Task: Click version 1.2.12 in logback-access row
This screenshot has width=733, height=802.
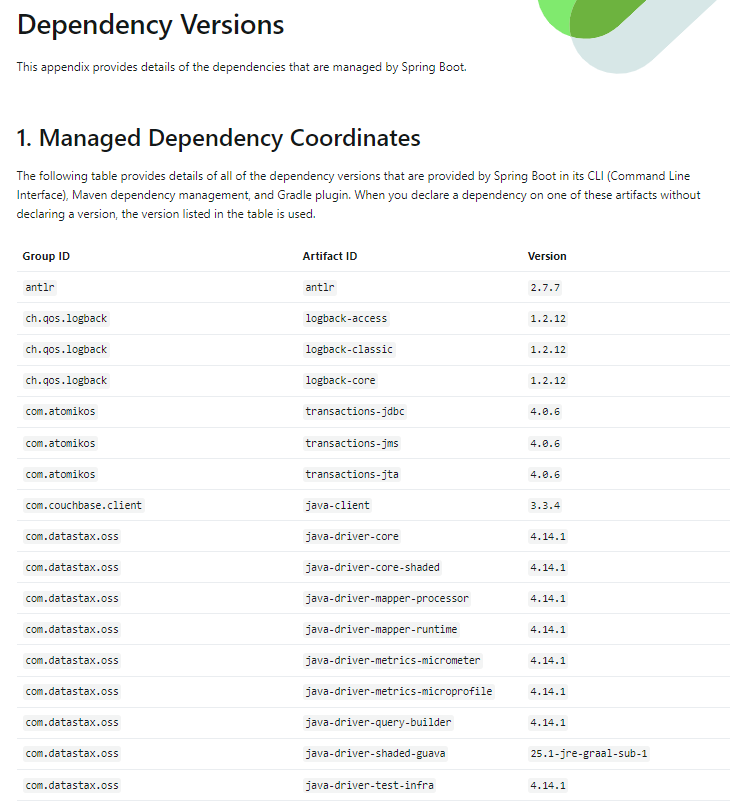Action: (548, 319)
